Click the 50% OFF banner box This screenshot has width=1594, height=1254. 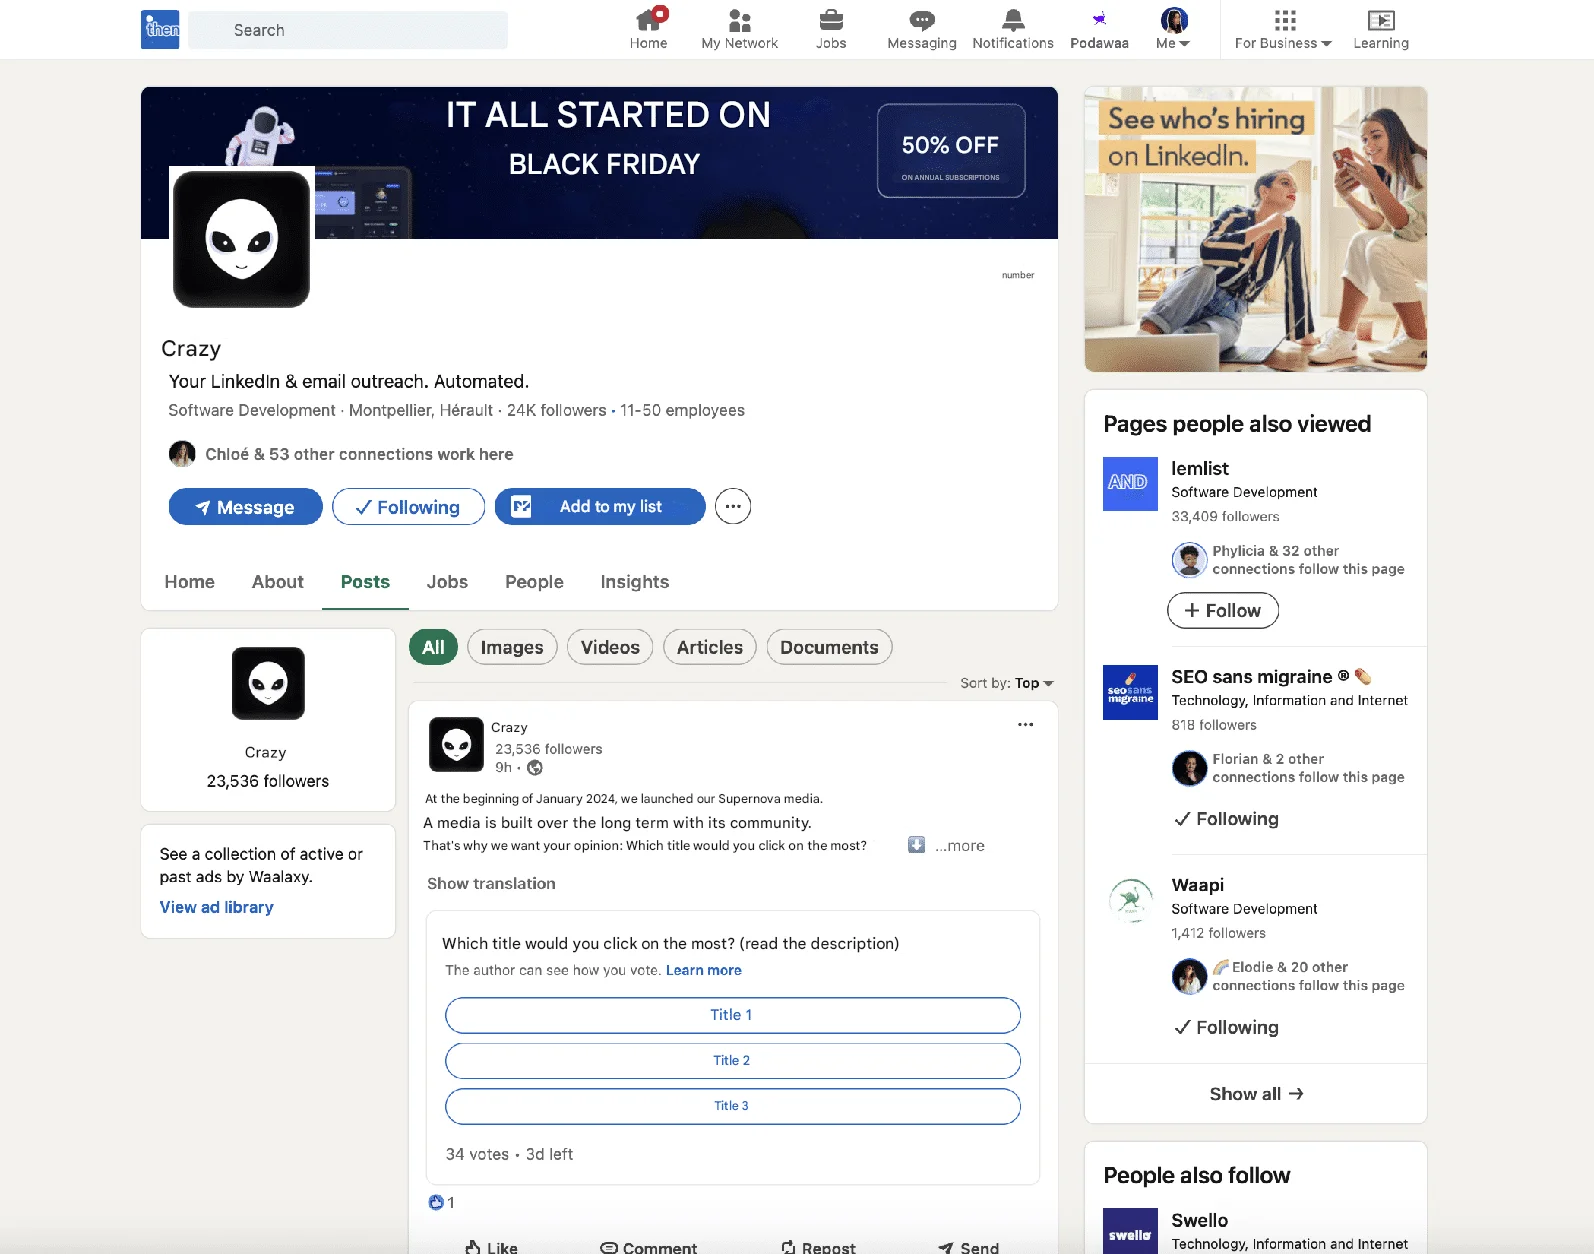951,151
